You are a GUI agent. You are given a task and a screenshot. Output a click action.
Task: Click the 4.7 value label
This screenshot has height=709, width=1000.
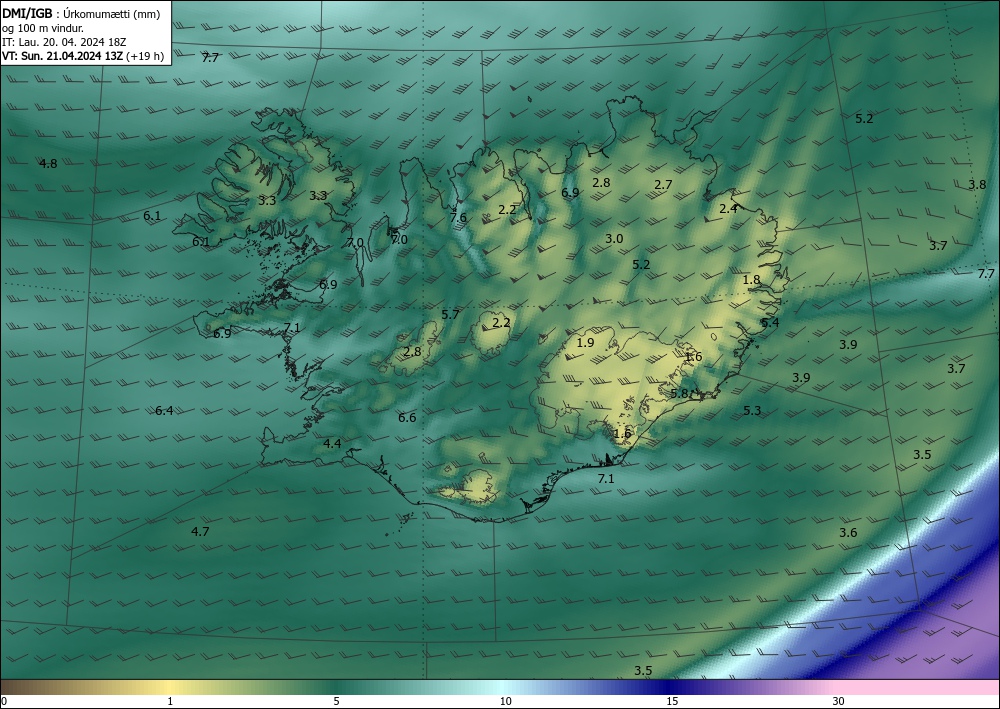200,531
